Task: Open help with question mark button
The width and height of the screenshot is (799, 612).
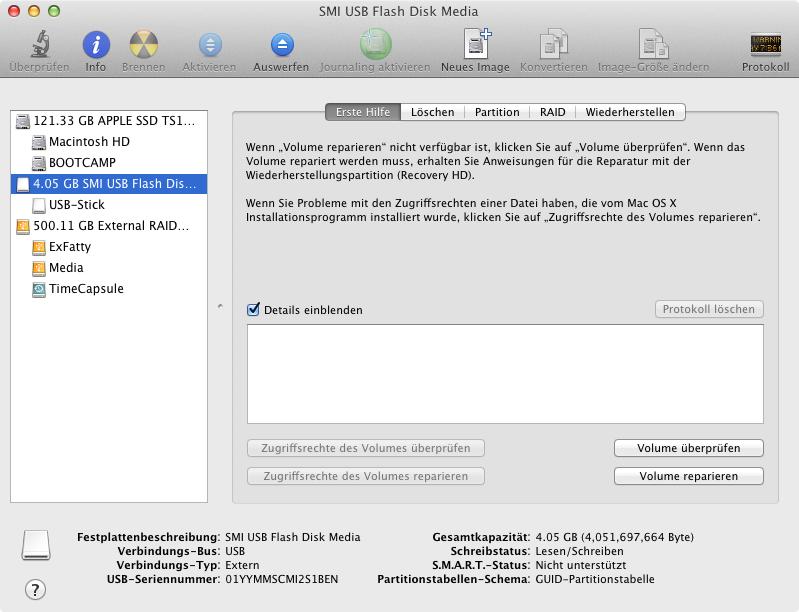Action: 35,590
